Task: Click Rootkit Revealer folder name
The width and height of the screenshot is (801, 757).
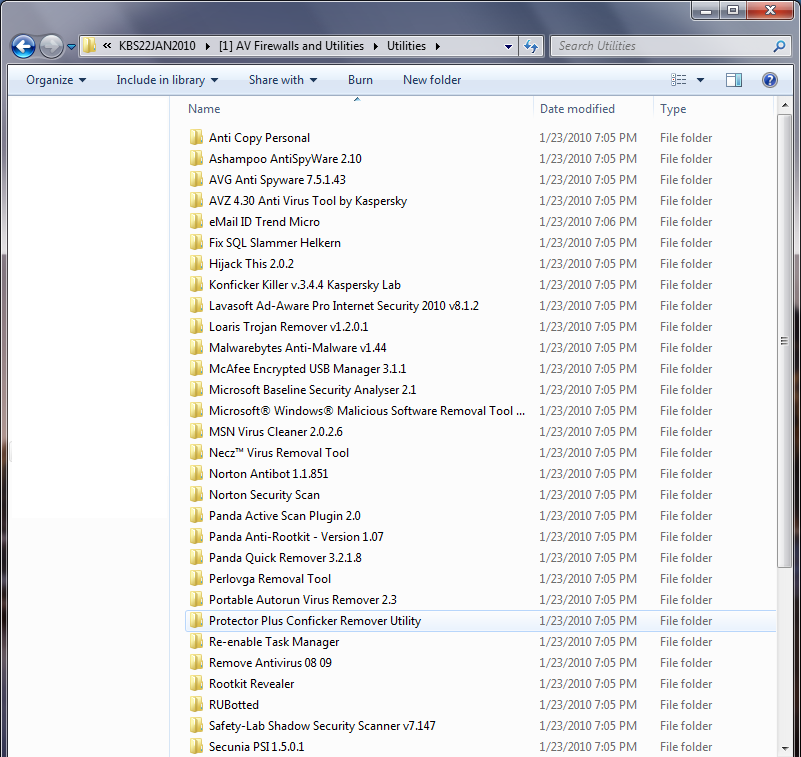Action: click(251, 683)
